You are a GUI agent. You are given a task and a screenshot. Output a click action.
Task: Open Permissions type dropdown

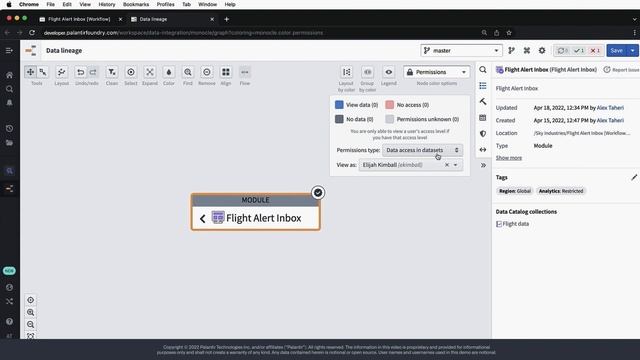[422, 150]
